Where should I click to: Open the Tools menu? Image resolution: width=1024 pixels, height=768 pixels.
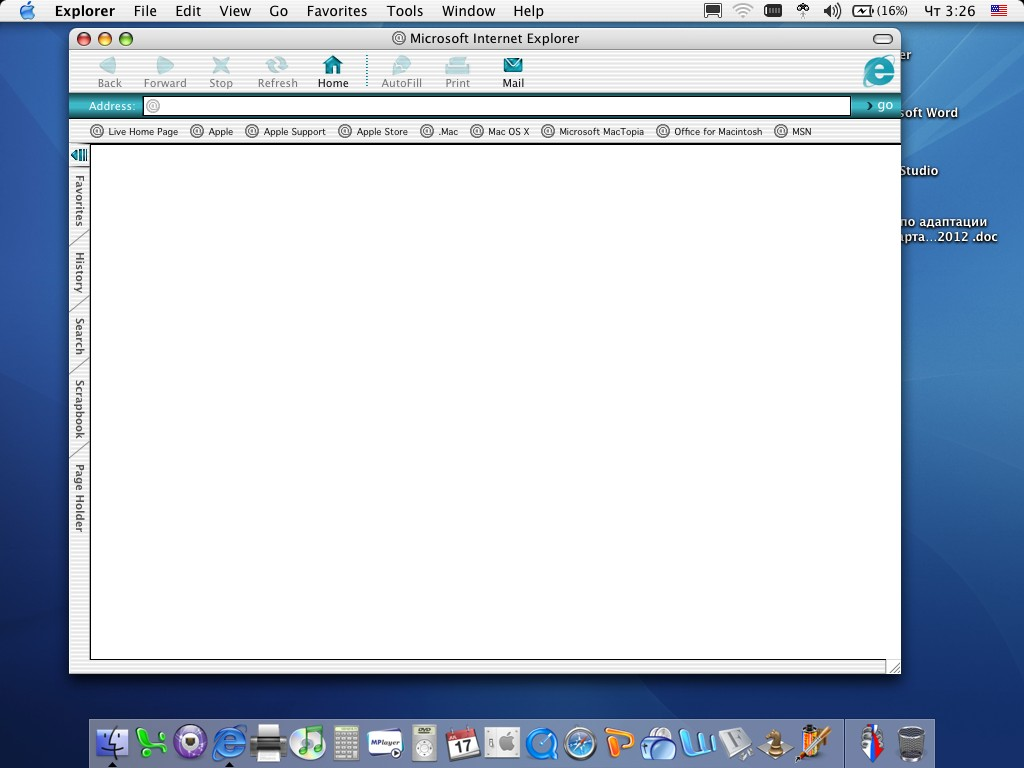(x=405, y=11)
